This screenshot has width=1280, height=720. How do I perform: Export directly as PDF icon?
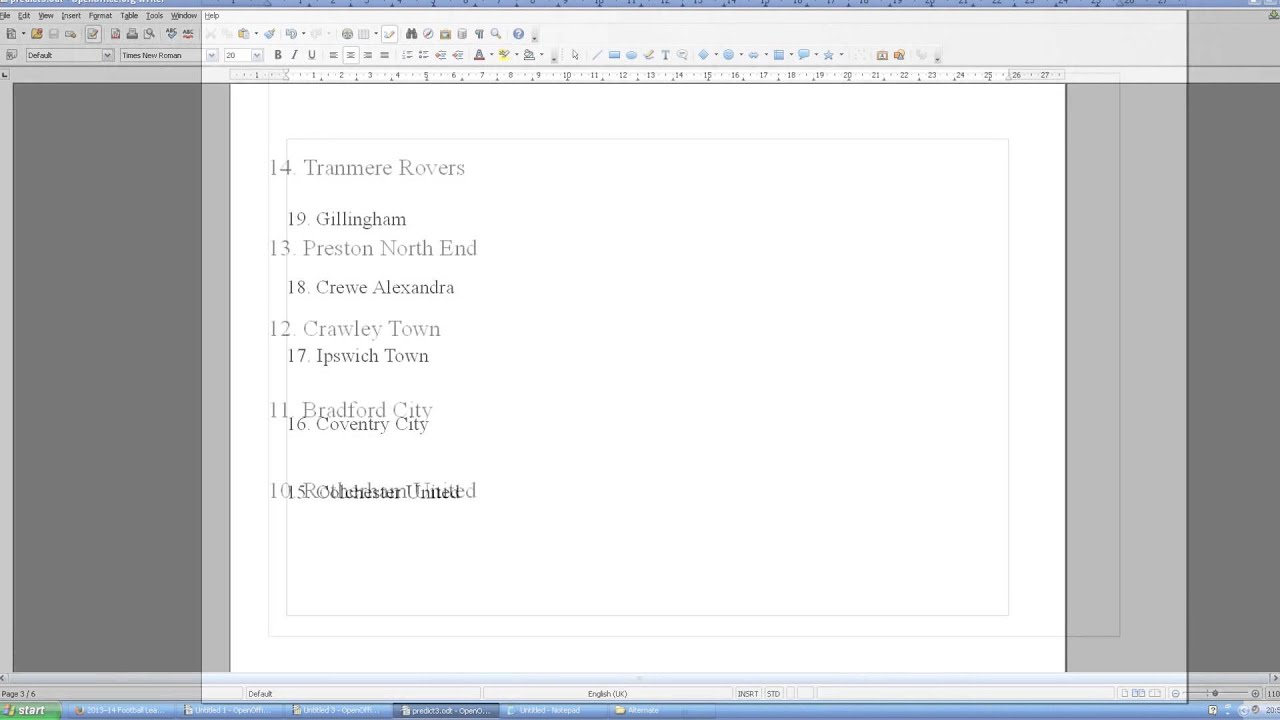pyautogui.click(x=115, y=34)
